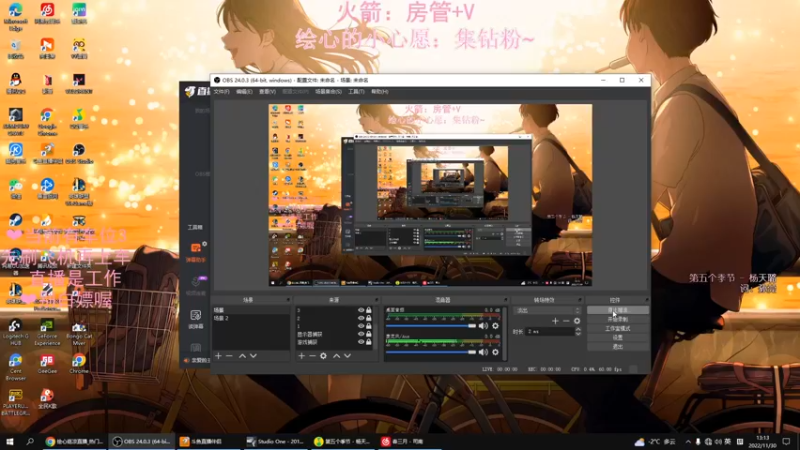Adjust the Mic/Aux volume slider

click(431, 352)
